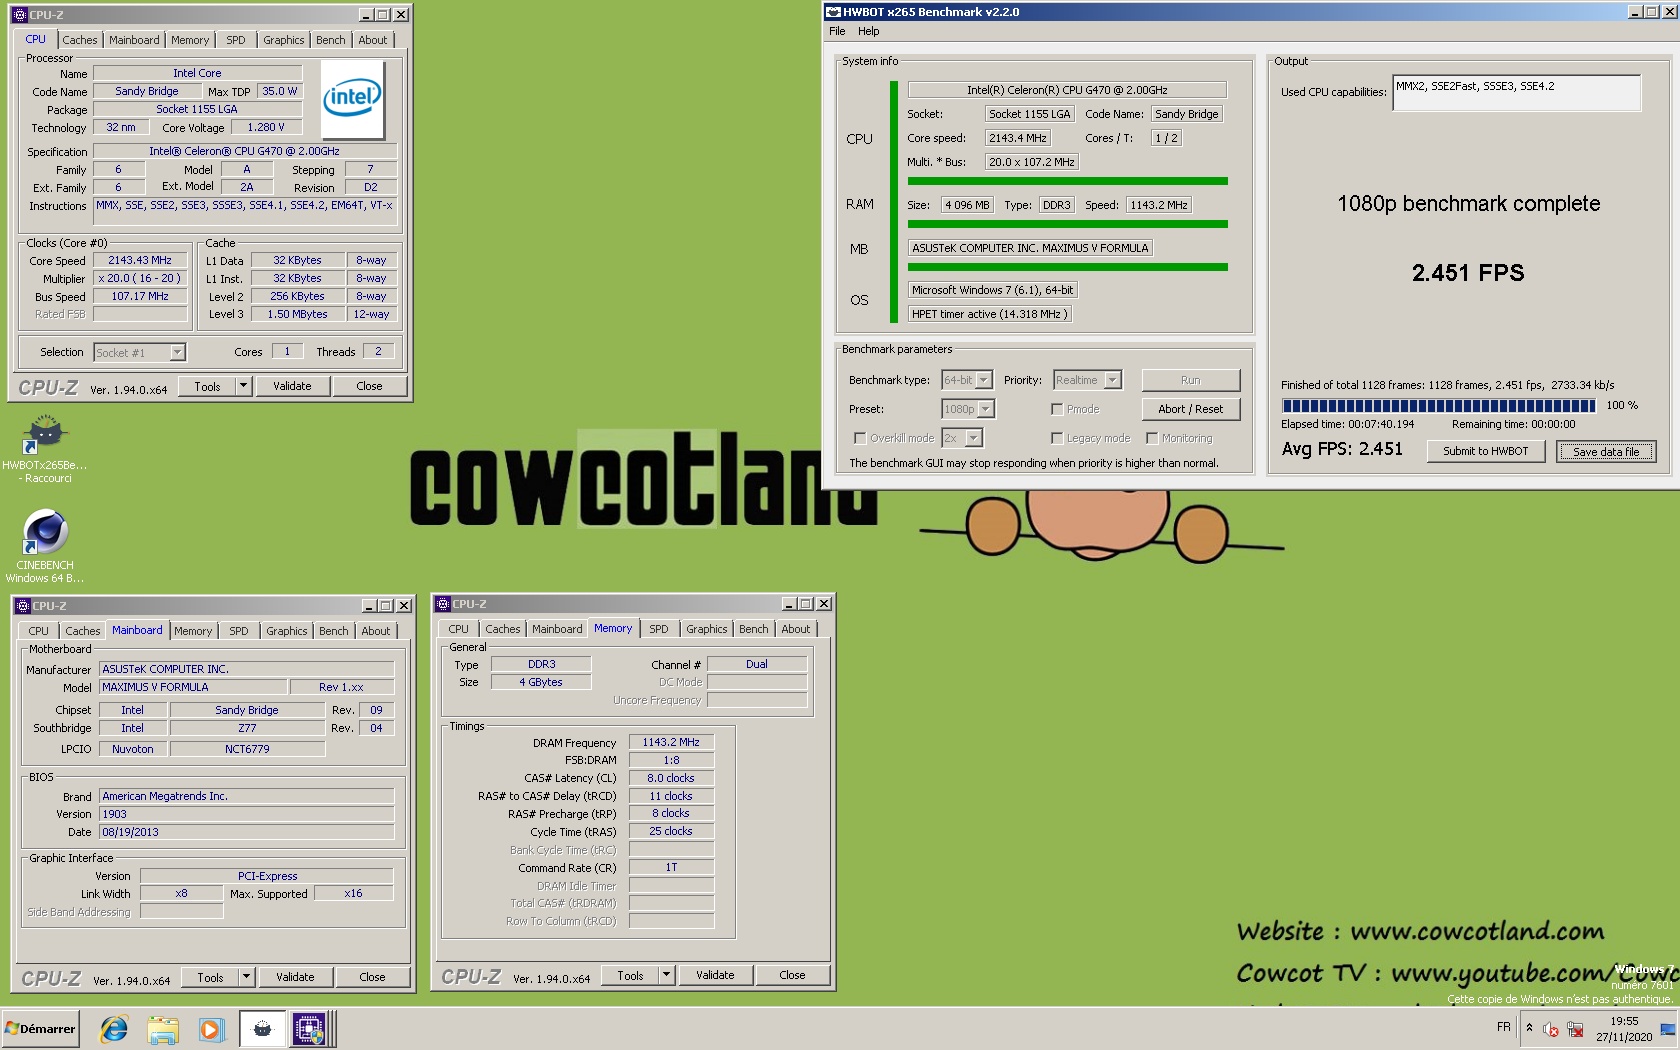Toggle the Legacy mode checkbox
Screen dimensions: 1680x1050
pyautogui.click(x=1056, y=438)
